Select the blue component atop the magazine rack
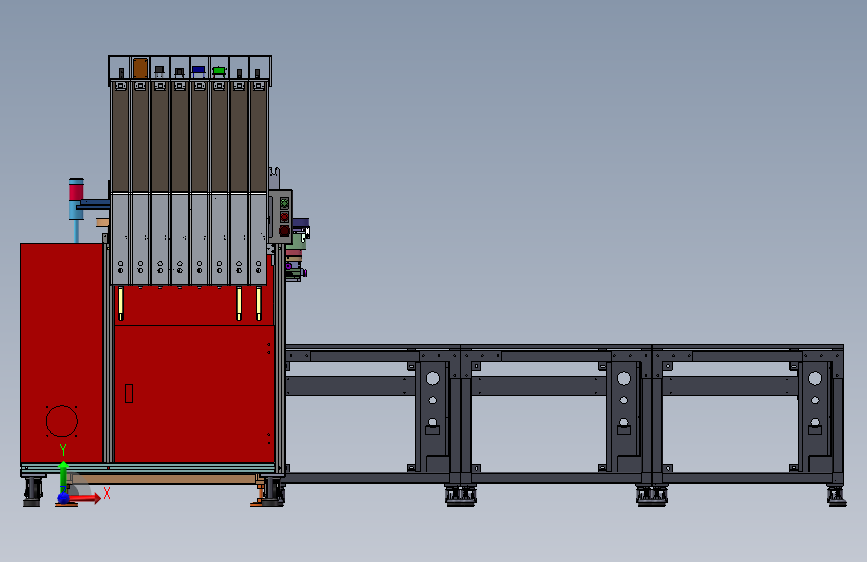 point(199,70)
